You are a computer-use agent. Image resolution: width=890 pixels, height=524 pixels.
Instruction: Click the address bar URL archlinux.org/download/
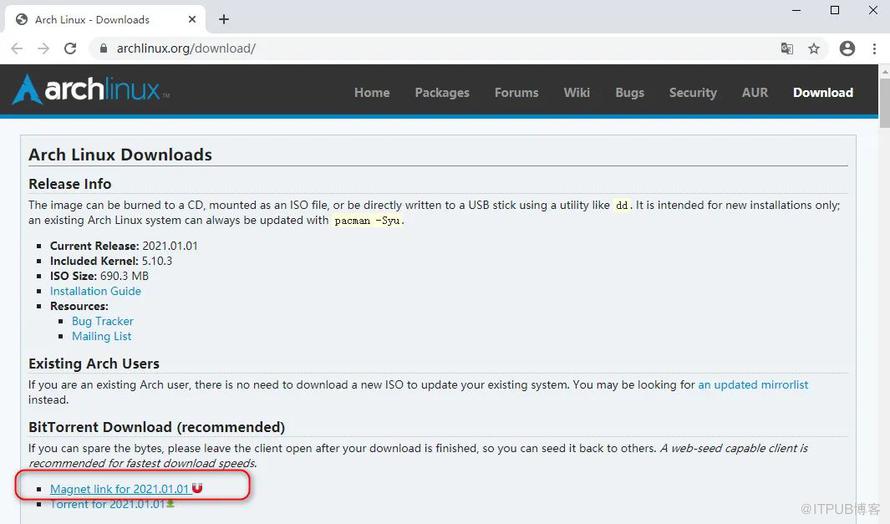pyautogui.click(x=186, y=49)
